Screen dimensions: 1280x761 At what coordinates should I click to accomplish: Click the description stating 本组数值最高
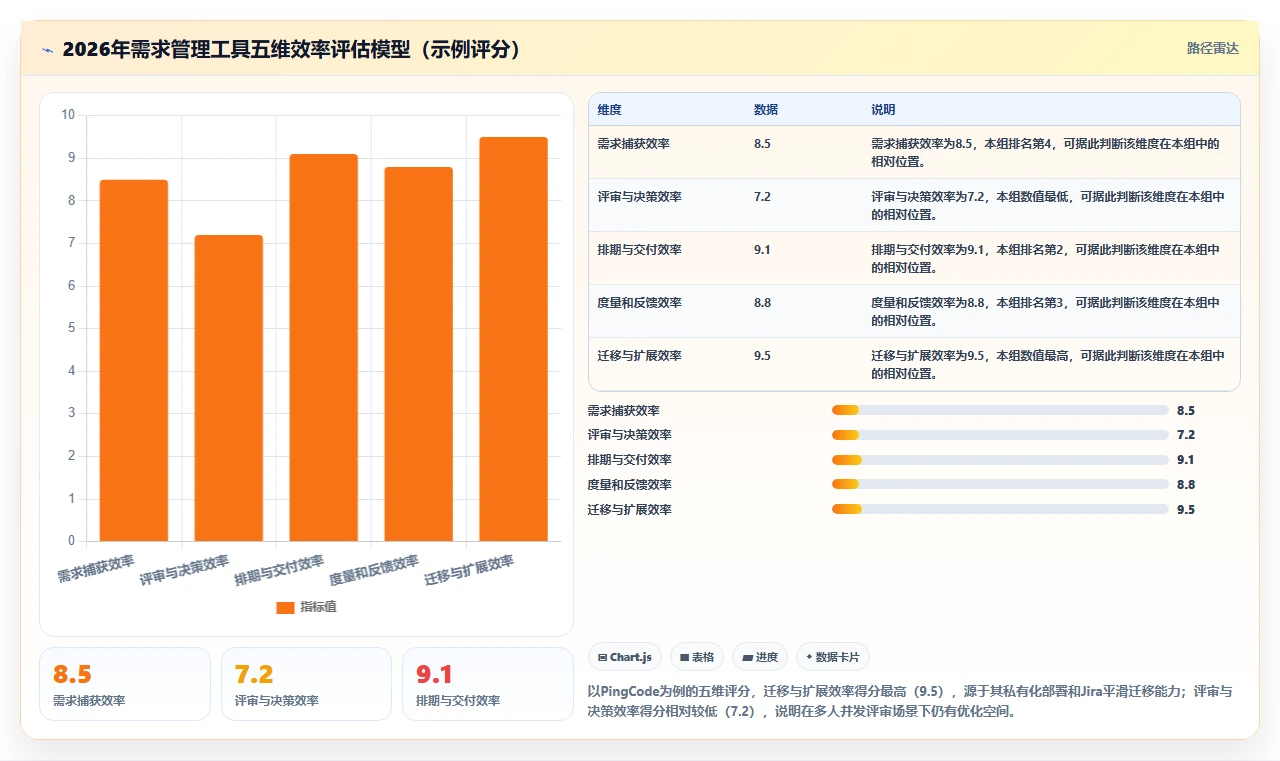(1048, 365)
